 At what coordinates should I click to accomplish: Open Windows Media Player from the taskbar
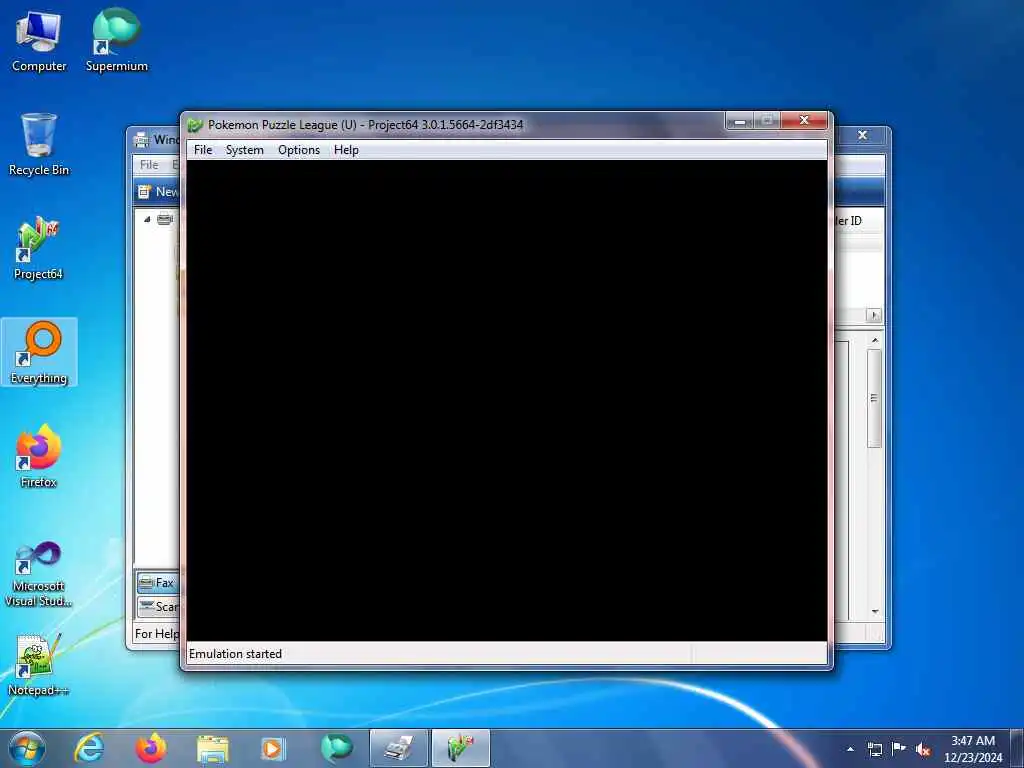[x=273, y=748]
